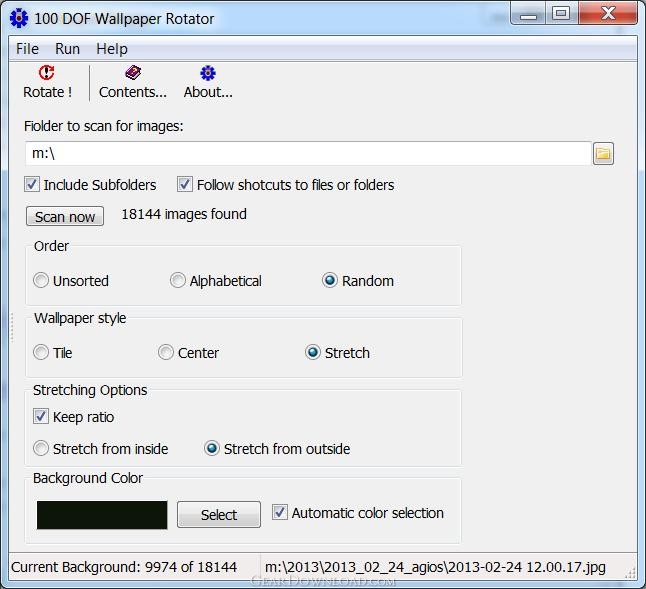Click the Select color button
Viewport: 646px width, 589px height.
point(219,514)
